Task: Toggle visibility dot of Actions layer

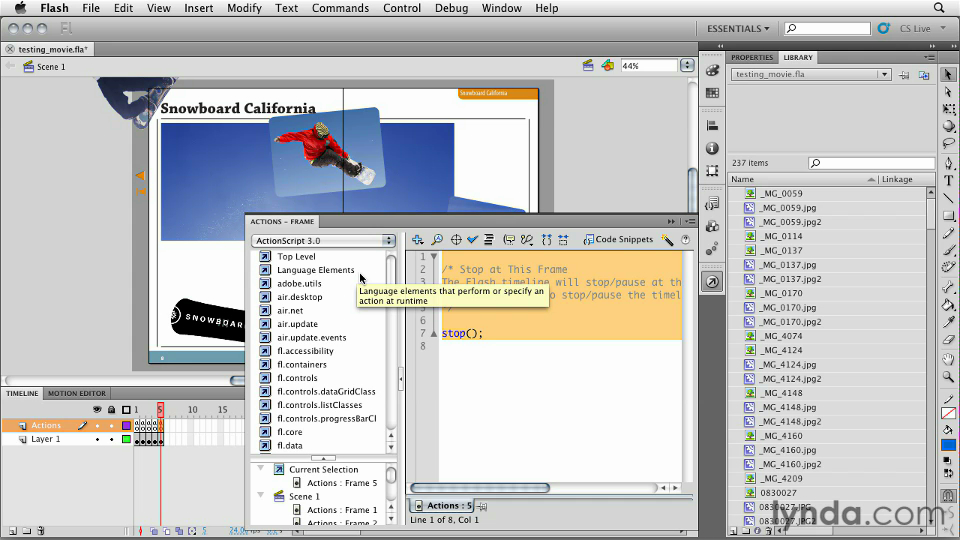Action: pyautogui.click(x=97, y=426)
